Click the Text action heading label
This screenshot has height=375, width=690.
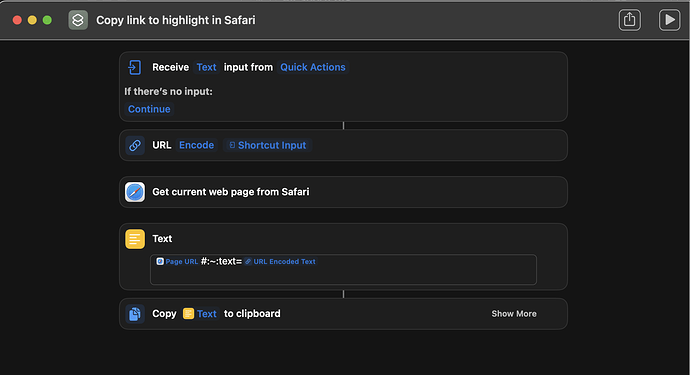pyautogui.click(x=162, y=239)
